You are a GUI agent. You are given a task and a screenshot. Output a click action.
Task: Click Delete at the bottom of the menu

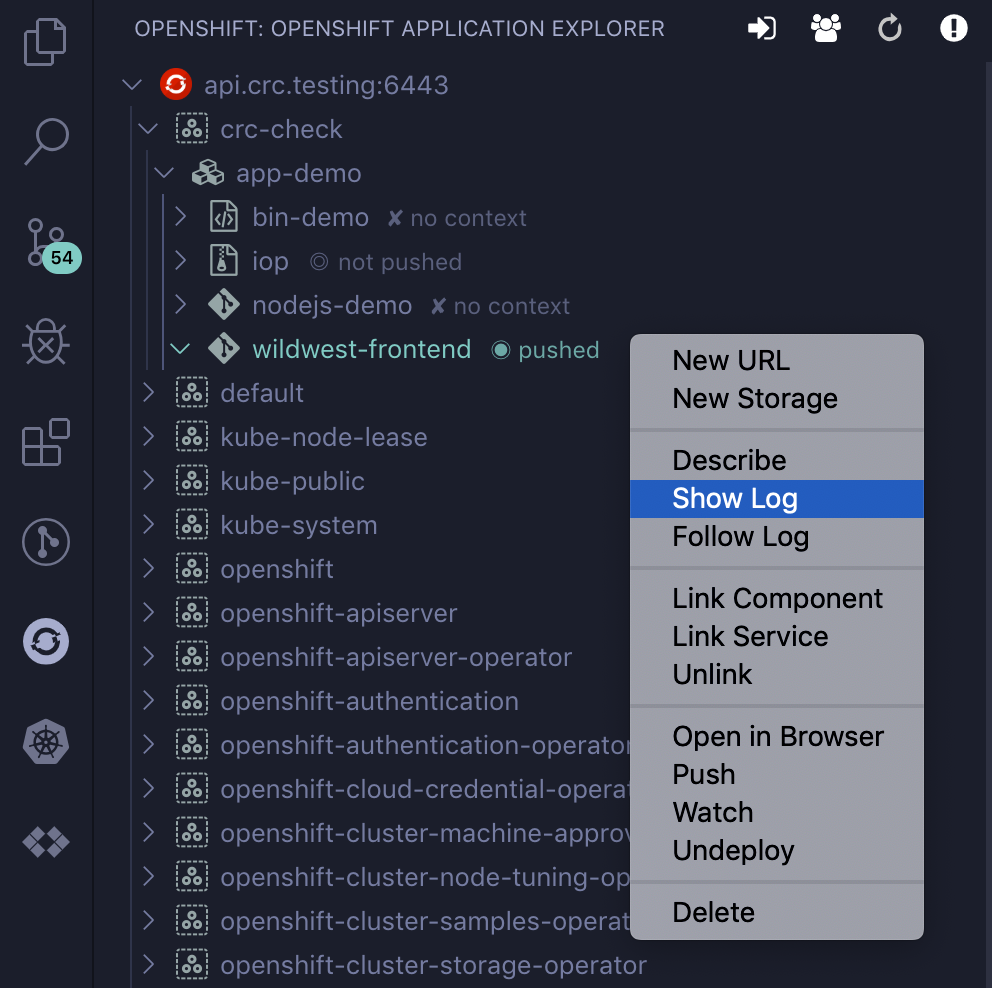point(714,911)
